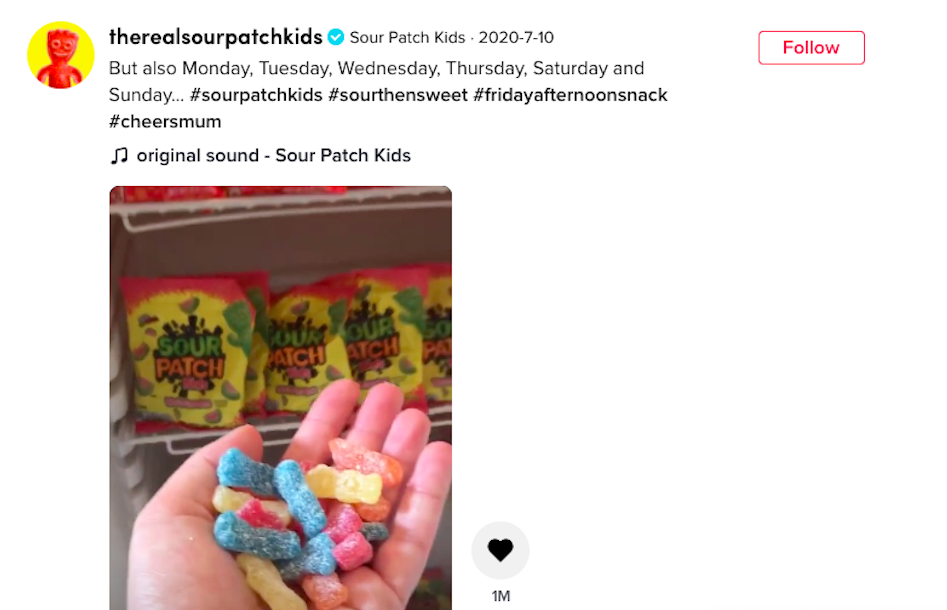Click the Sour Patch bag in video

(190, 353)
